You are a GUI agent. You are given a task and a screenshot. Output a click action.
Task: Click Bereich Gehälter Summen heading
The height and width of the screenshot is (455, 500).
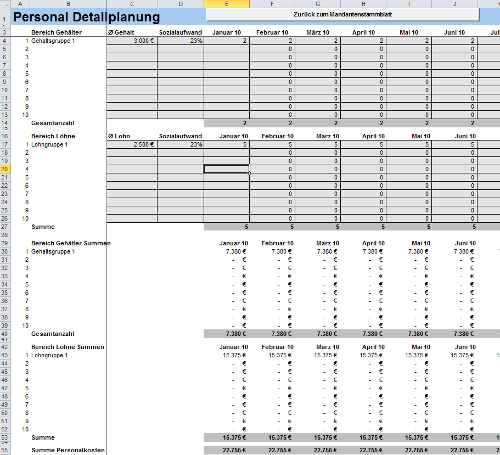(71, 243)
